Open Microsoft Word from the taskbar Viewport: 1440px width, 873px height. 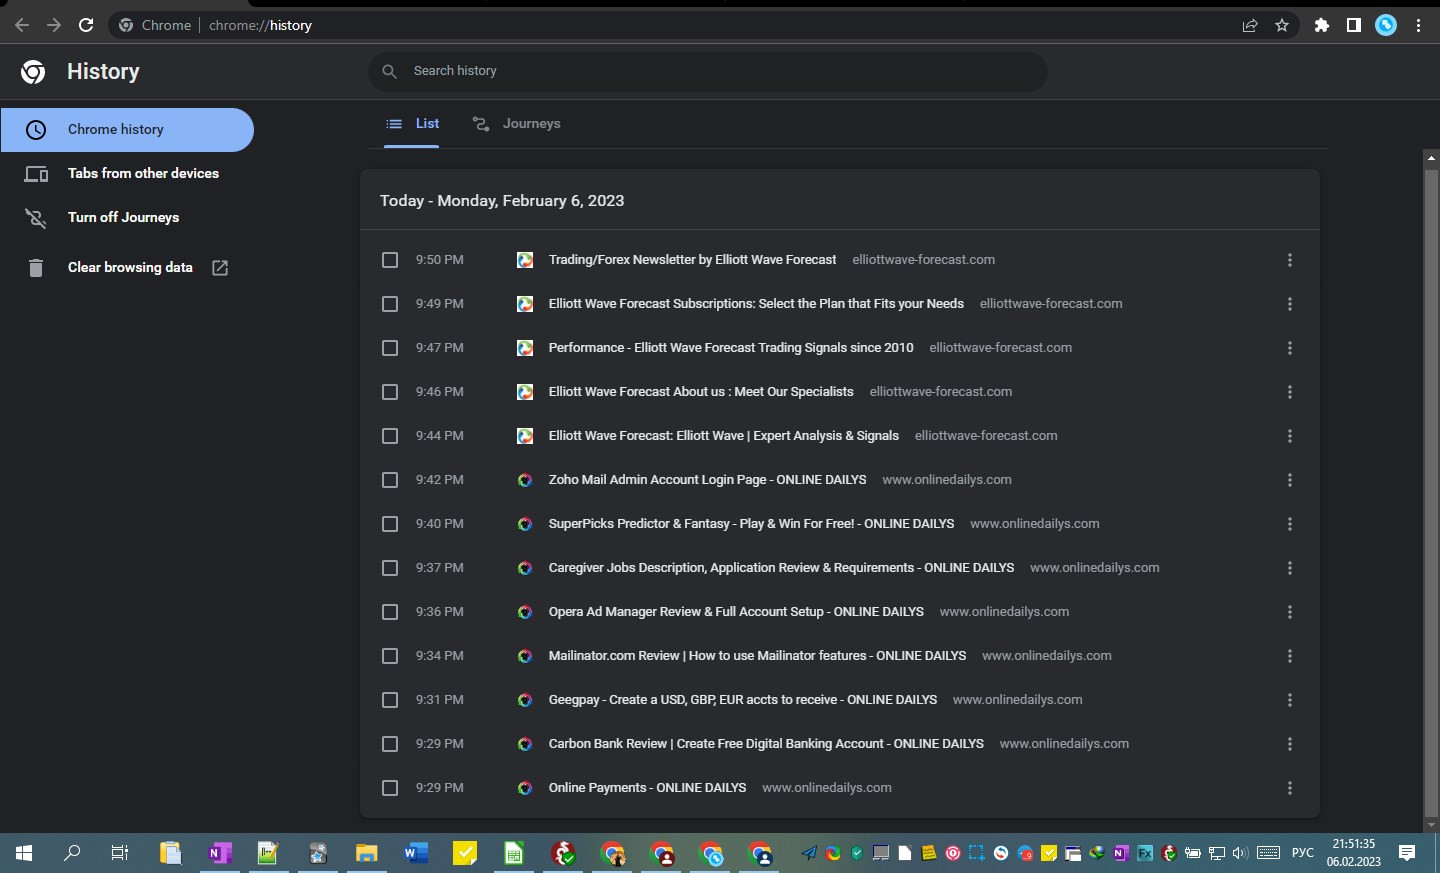coord(416,853)
